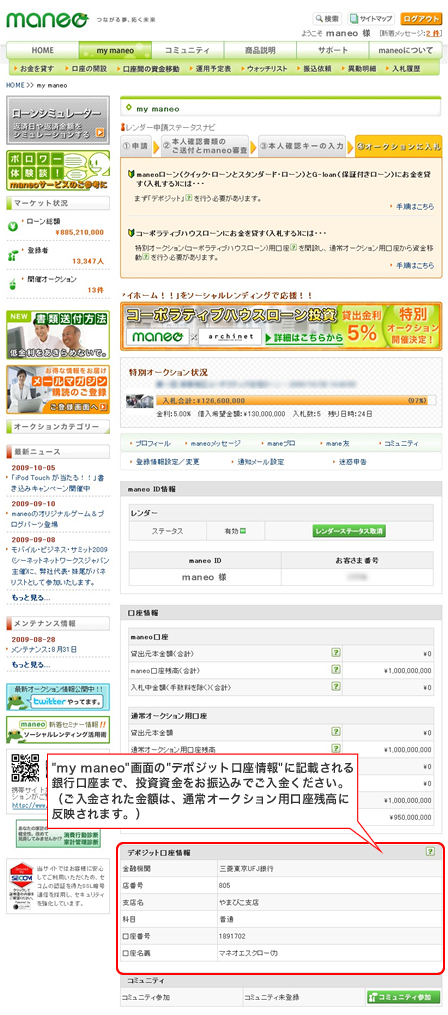Image resolution: width=448 pixels, height=1015 pixels.
Task: Select the HOME navigation tab
Action: [x=43, y=50]
